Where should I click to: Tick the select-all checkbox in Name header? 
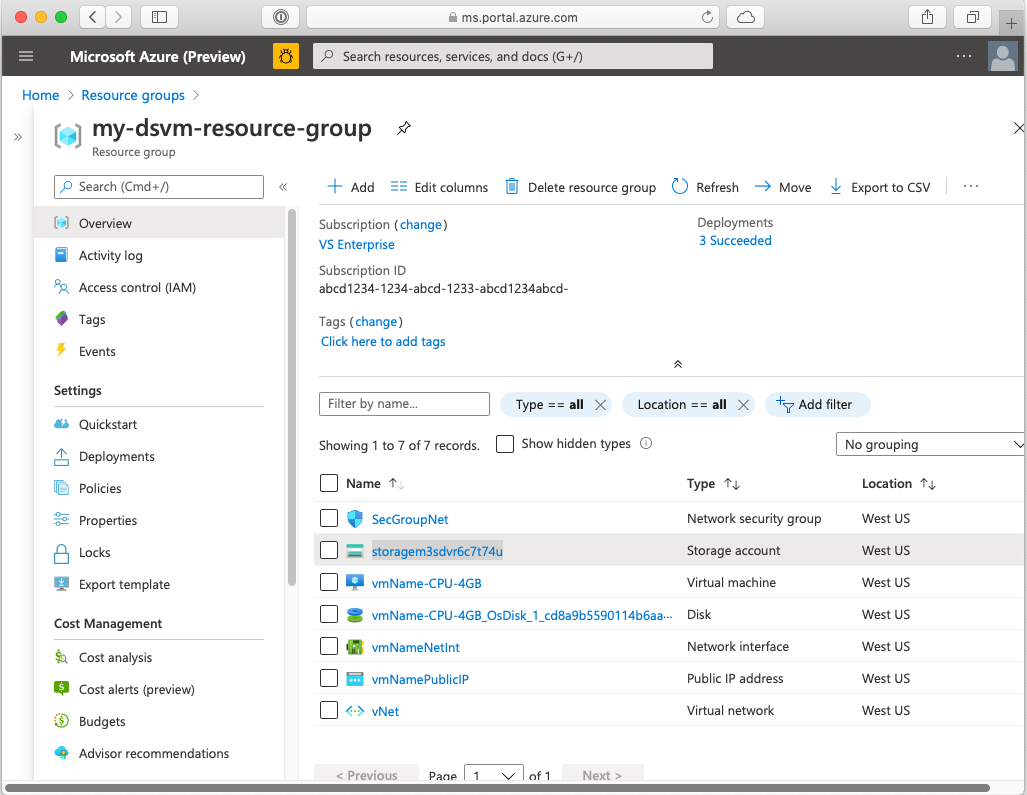click(x=329, y=484)
